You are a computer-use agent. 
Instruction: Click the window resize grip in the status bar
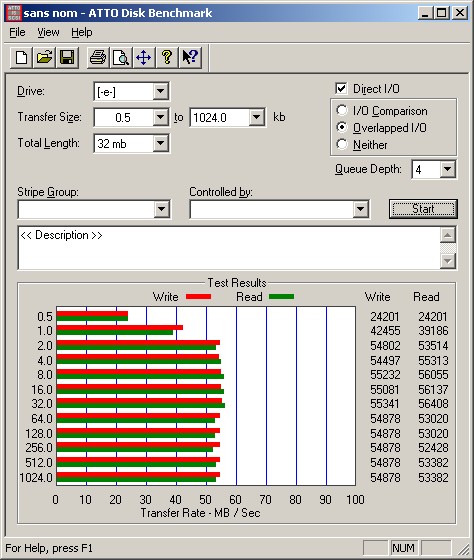(463, 548)
